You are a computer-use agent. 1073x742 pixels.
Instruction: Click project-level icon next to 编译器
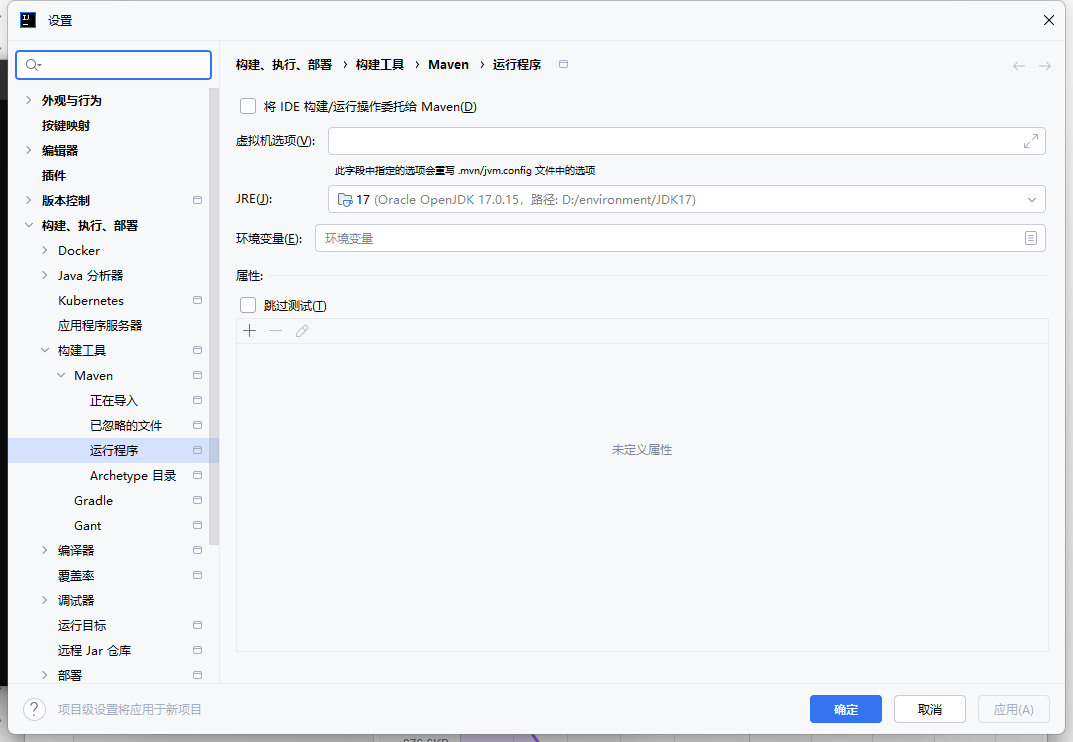pyautogui.click(x=198, y=550)
